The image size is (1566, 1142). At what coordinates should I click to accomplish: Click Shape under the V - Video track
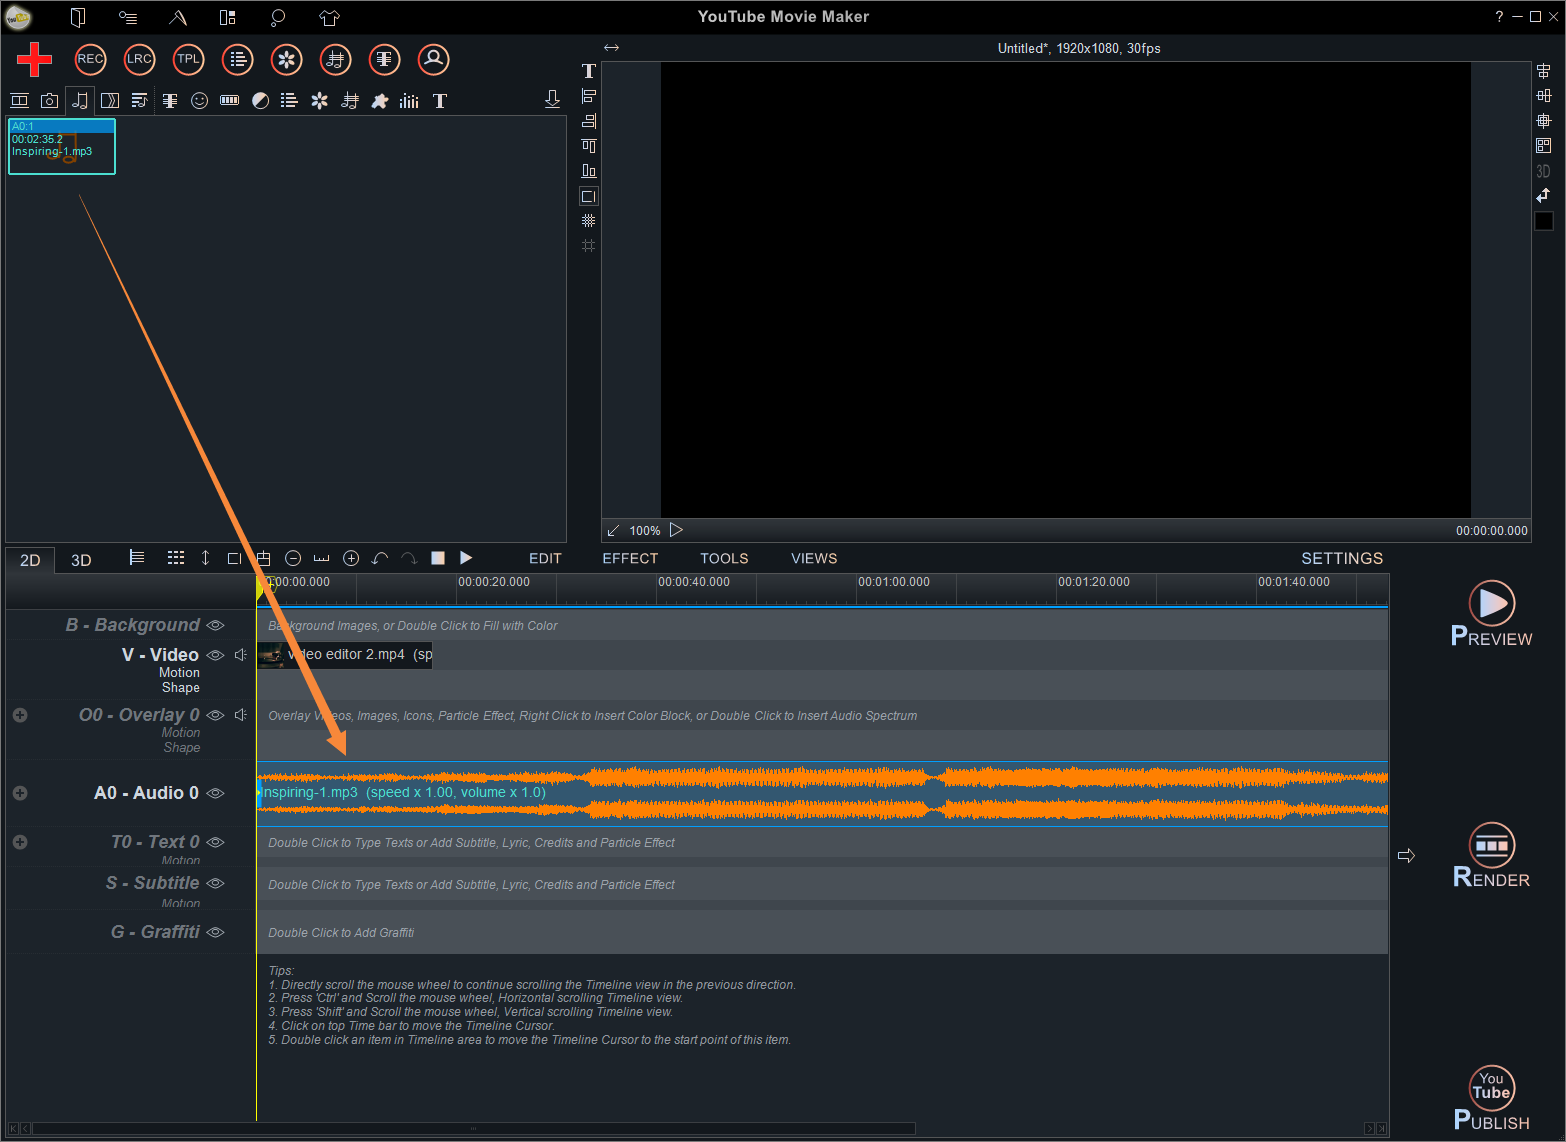[x=181, y=688]
